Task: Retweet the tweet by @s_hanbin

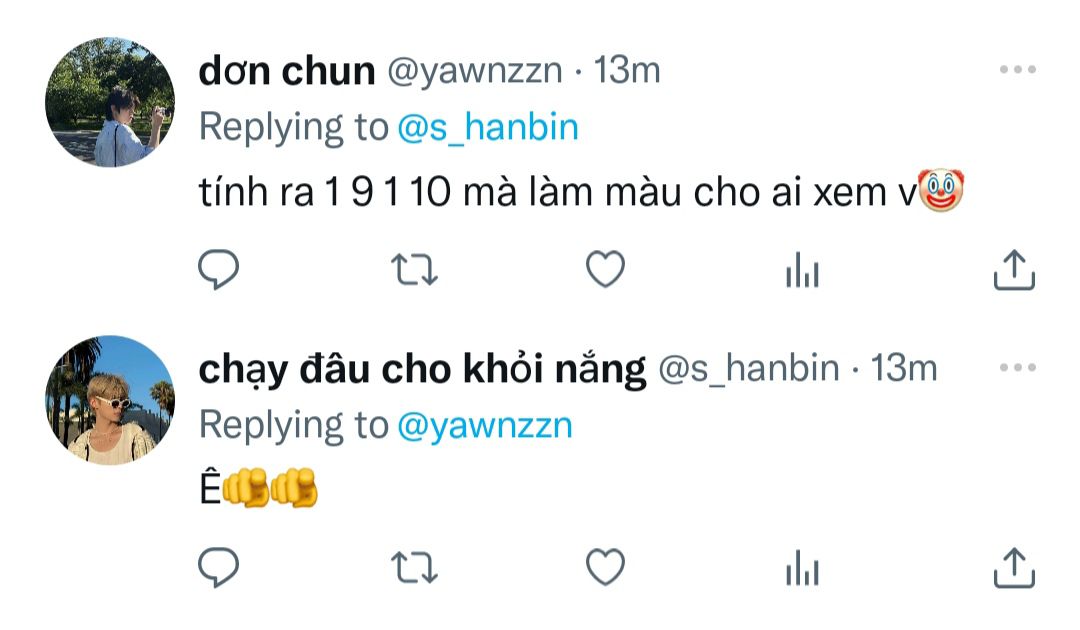Action: point(414,567)
